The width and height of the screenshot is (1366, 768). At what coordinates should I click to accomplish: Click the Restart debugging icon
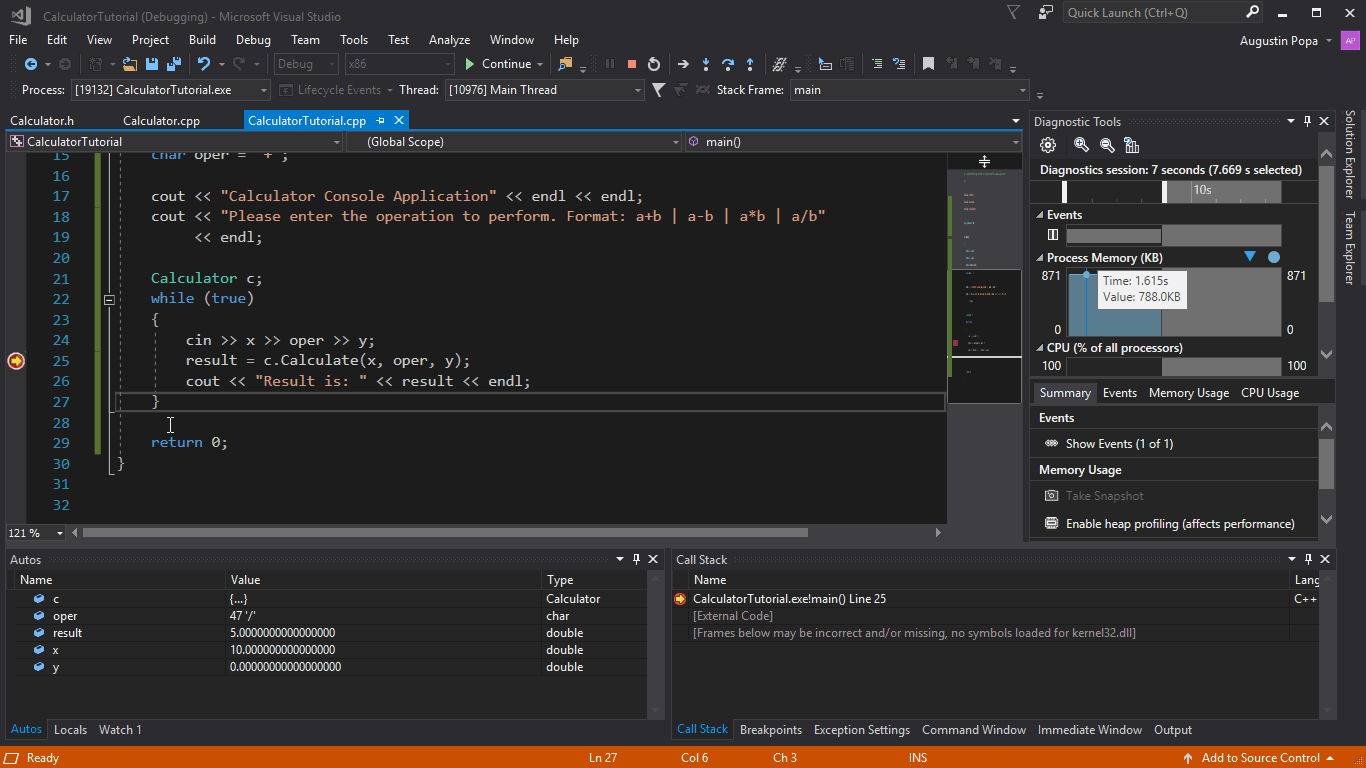[654, 64]
